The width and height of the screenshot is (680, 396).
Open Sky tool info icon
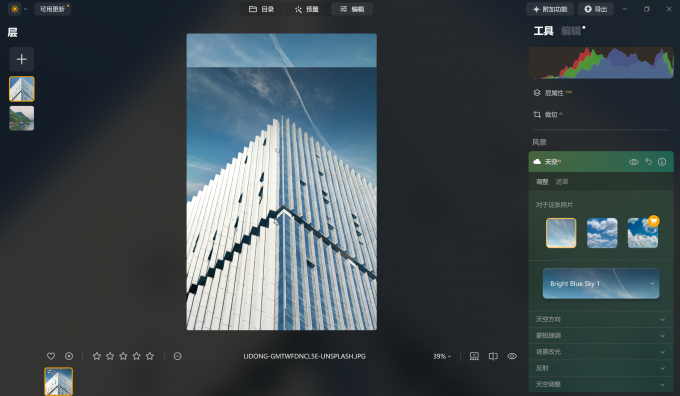click(662, 162)
